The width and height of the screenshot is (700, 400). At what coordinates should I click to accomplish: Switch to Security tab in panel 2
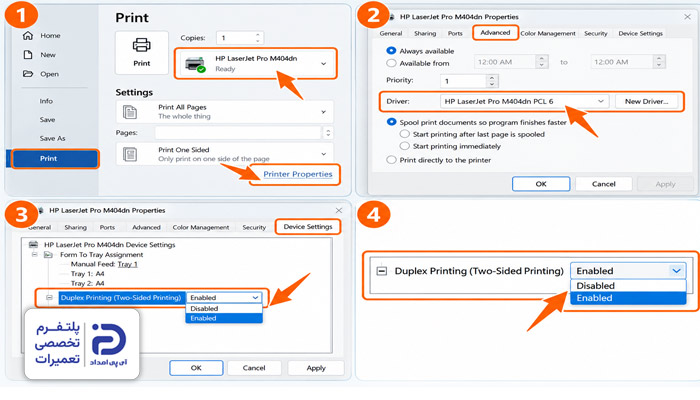pyautogui.click(x=596, y=33)
